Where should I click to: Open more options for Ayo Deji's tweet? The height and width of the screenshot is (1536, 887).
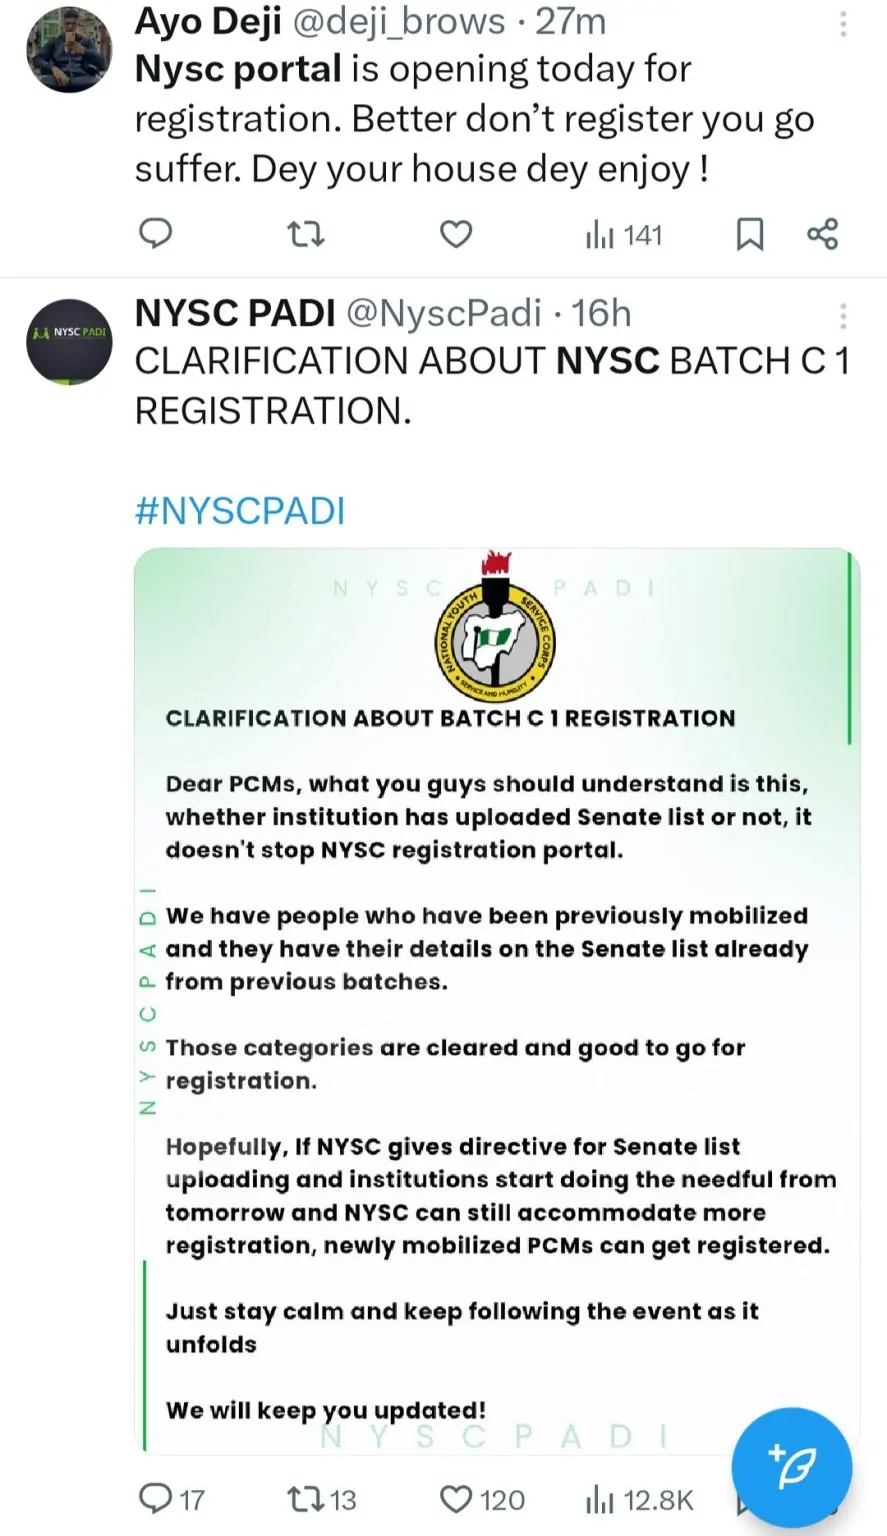click(x=843, y=24)
